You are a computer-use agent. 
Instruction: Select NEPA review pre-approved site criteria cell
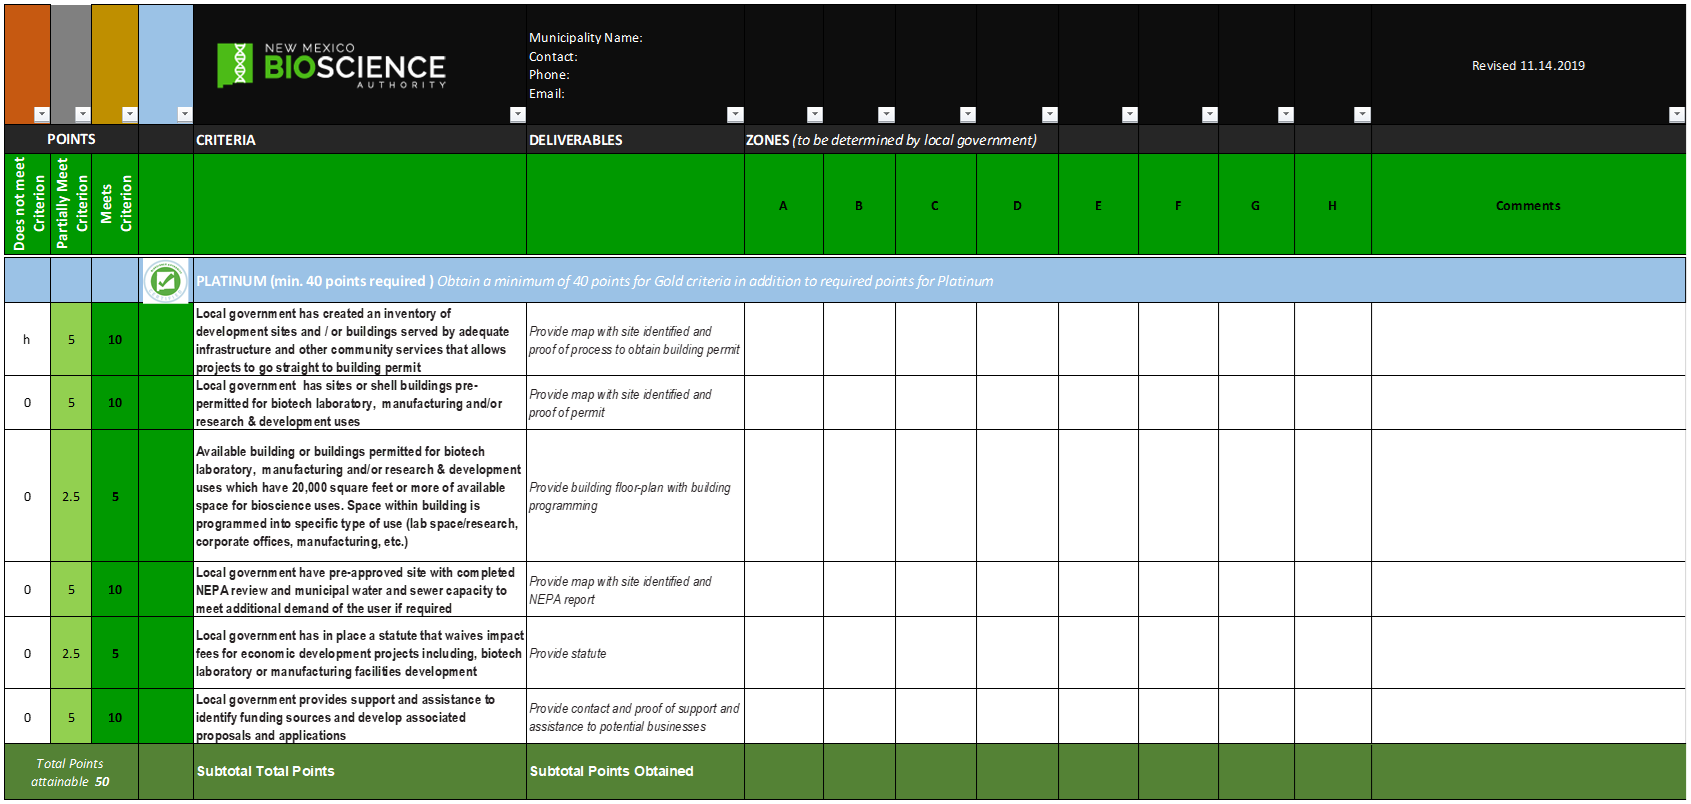[x=360, y=590]
